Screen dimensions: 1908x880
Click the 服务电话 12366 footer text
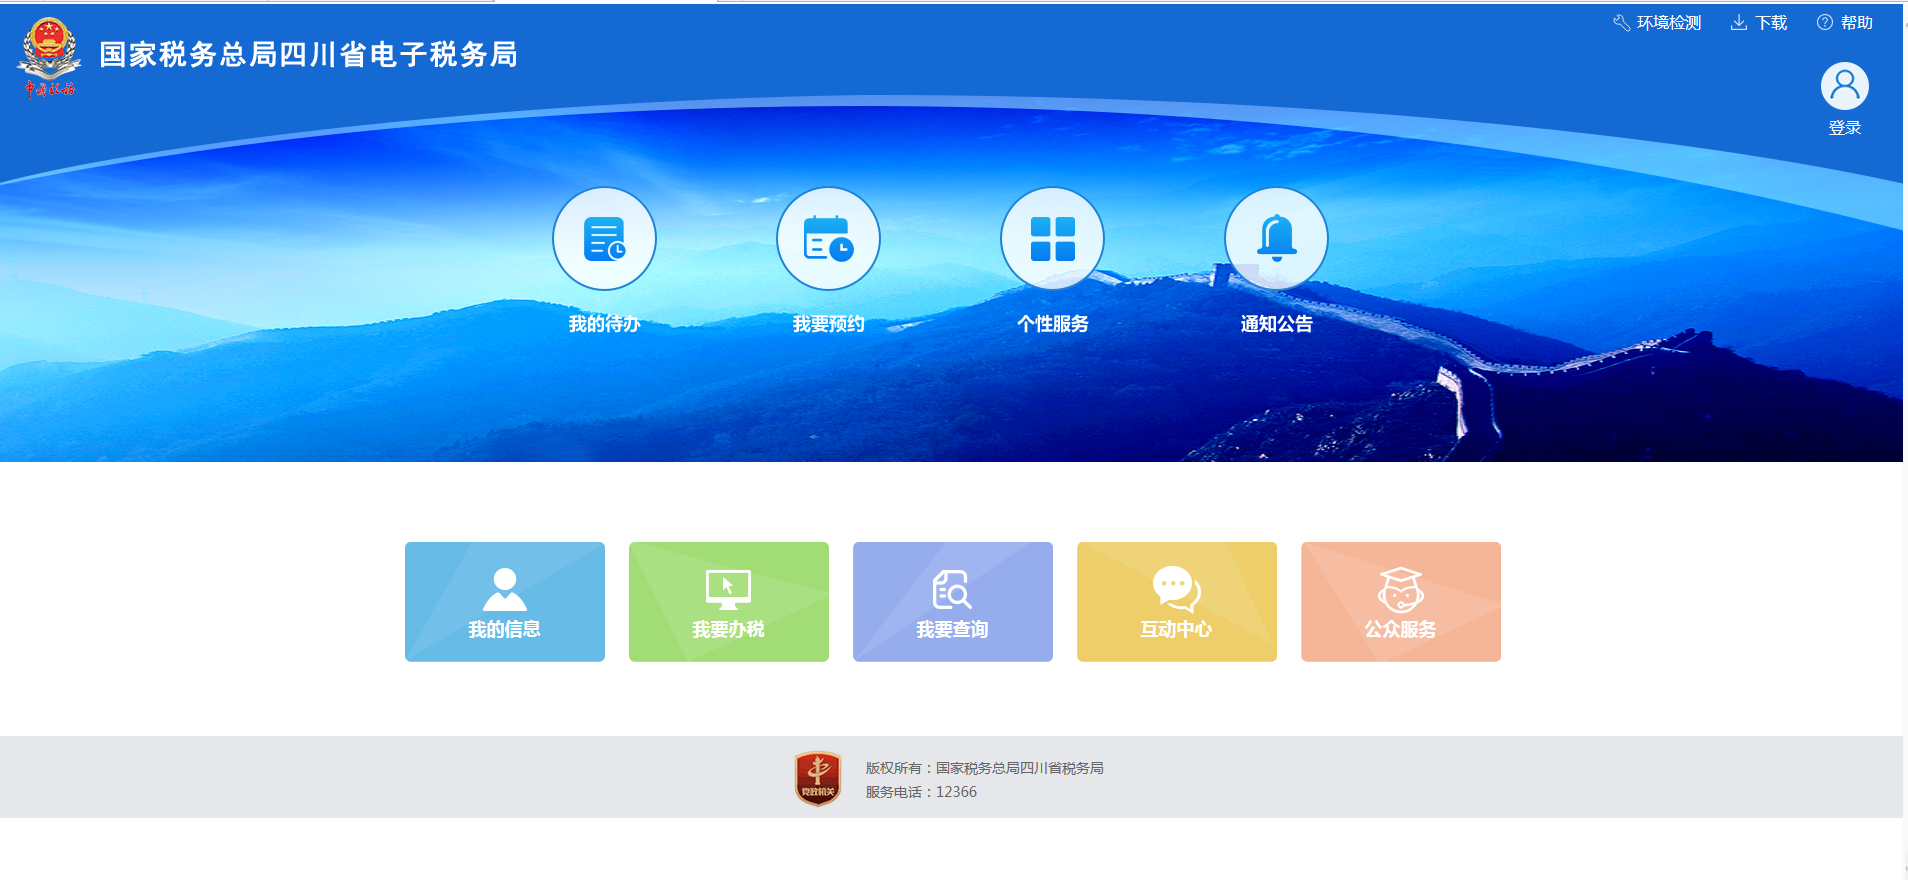(921, 792)
